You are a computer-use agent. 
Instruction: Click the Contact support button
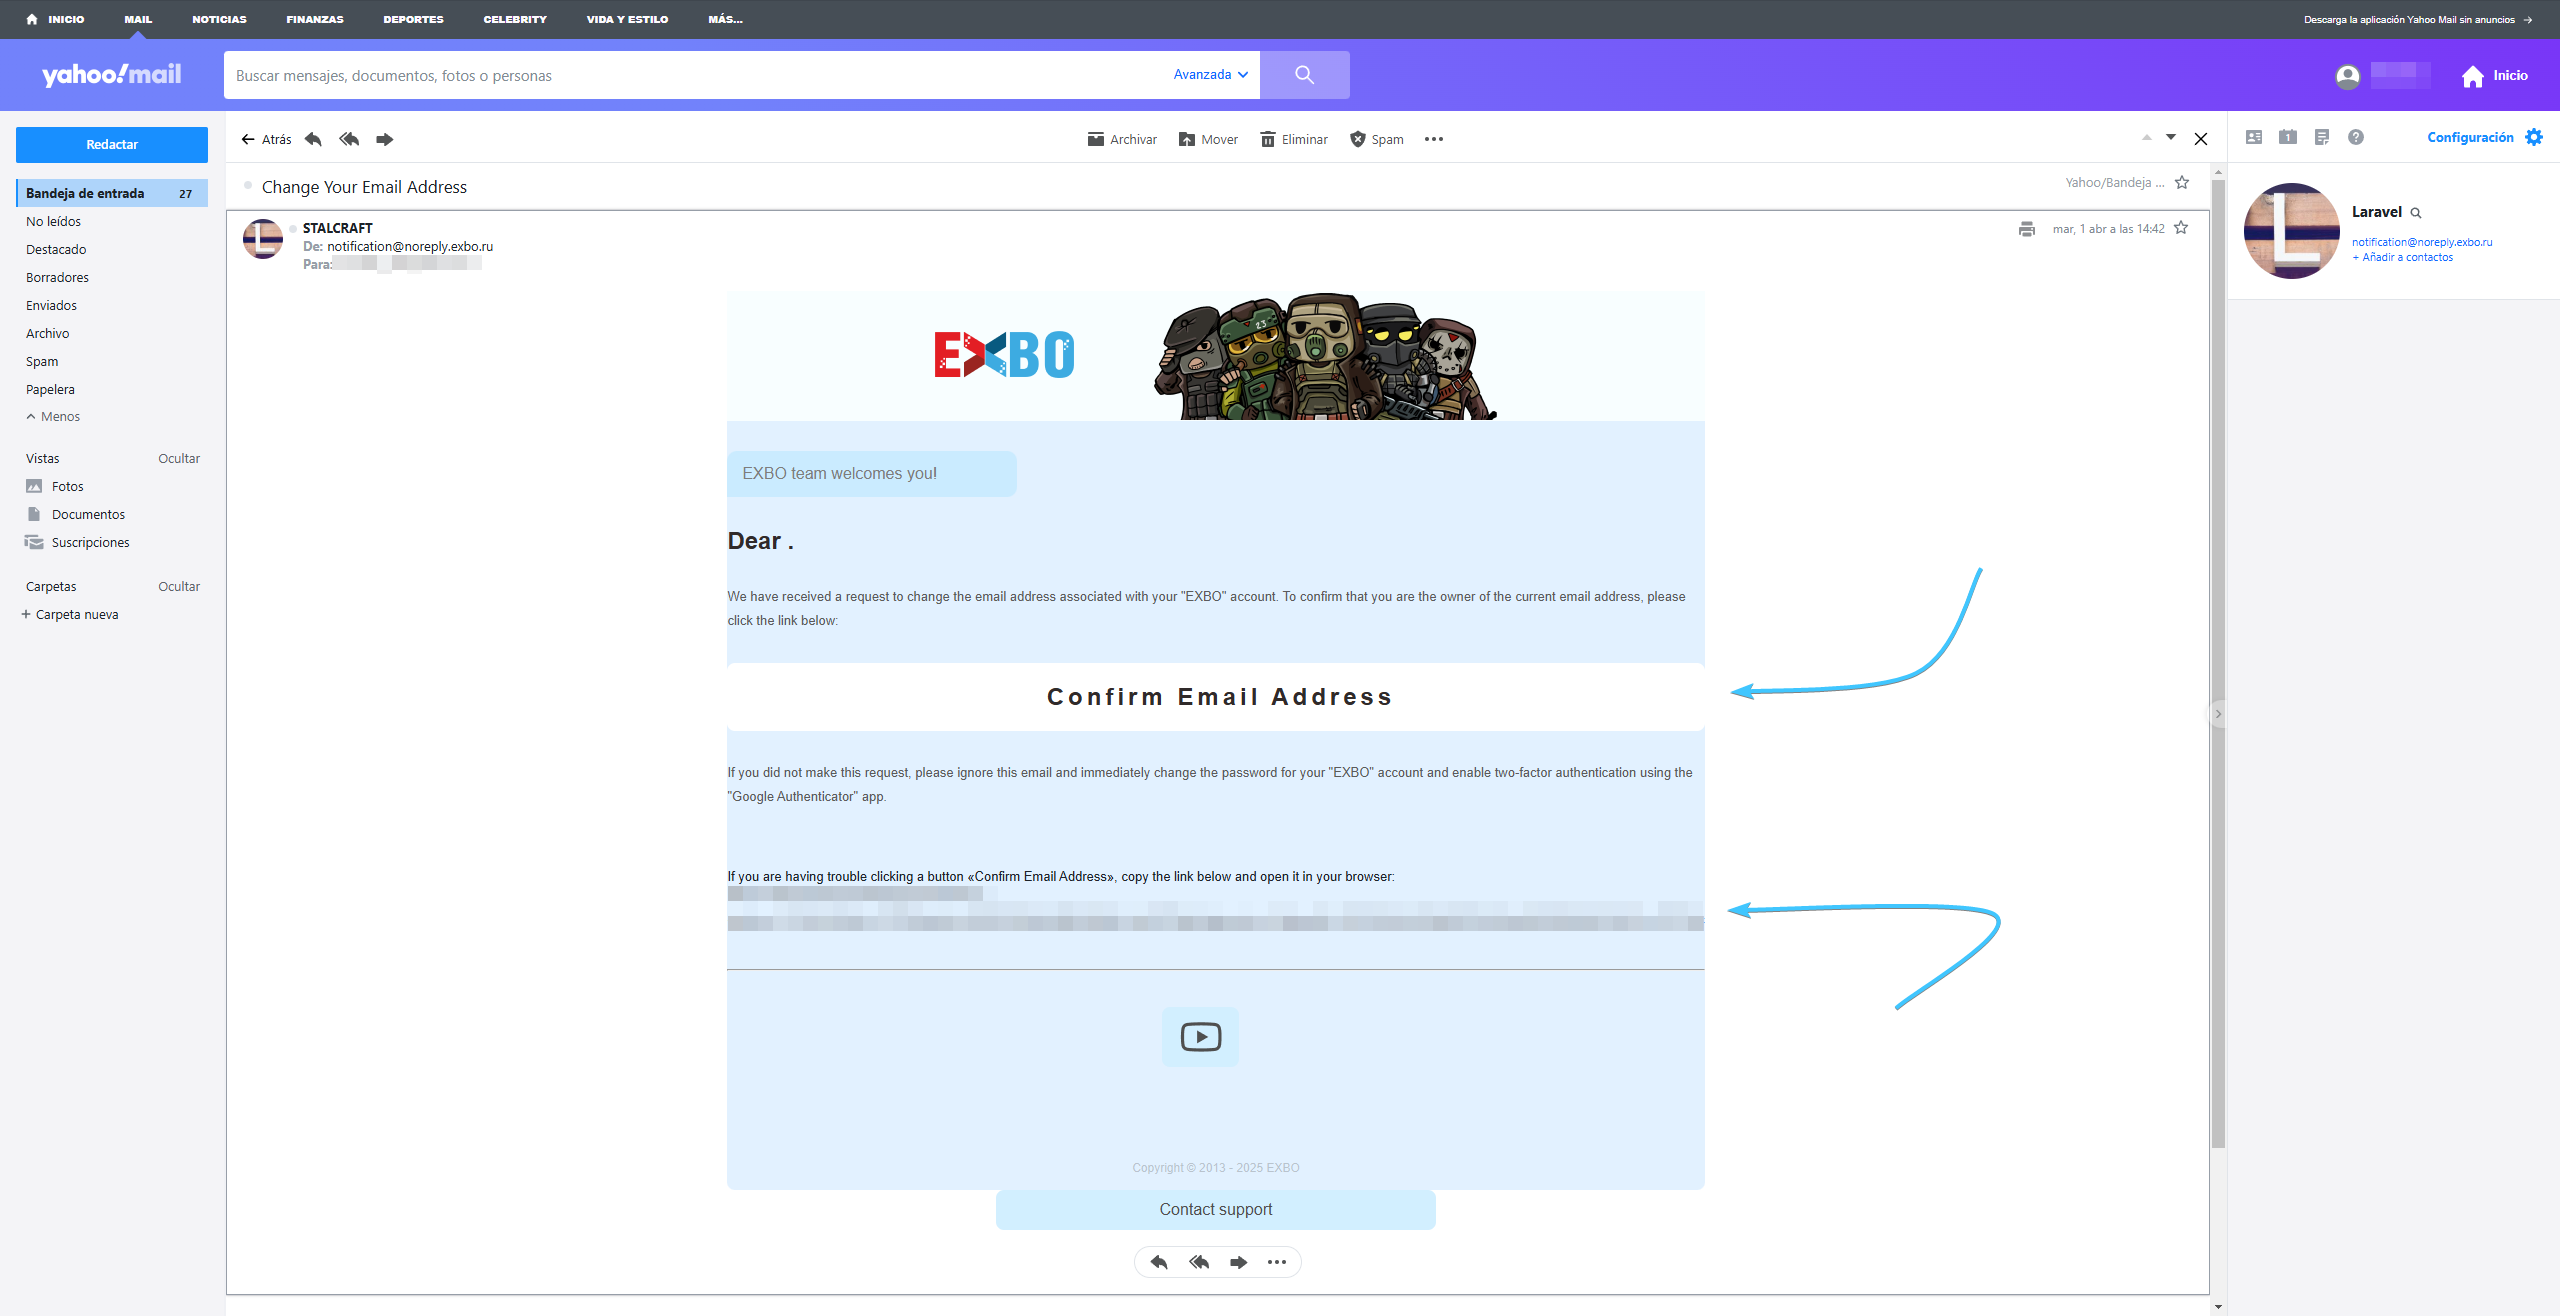pos(1216,1209)
